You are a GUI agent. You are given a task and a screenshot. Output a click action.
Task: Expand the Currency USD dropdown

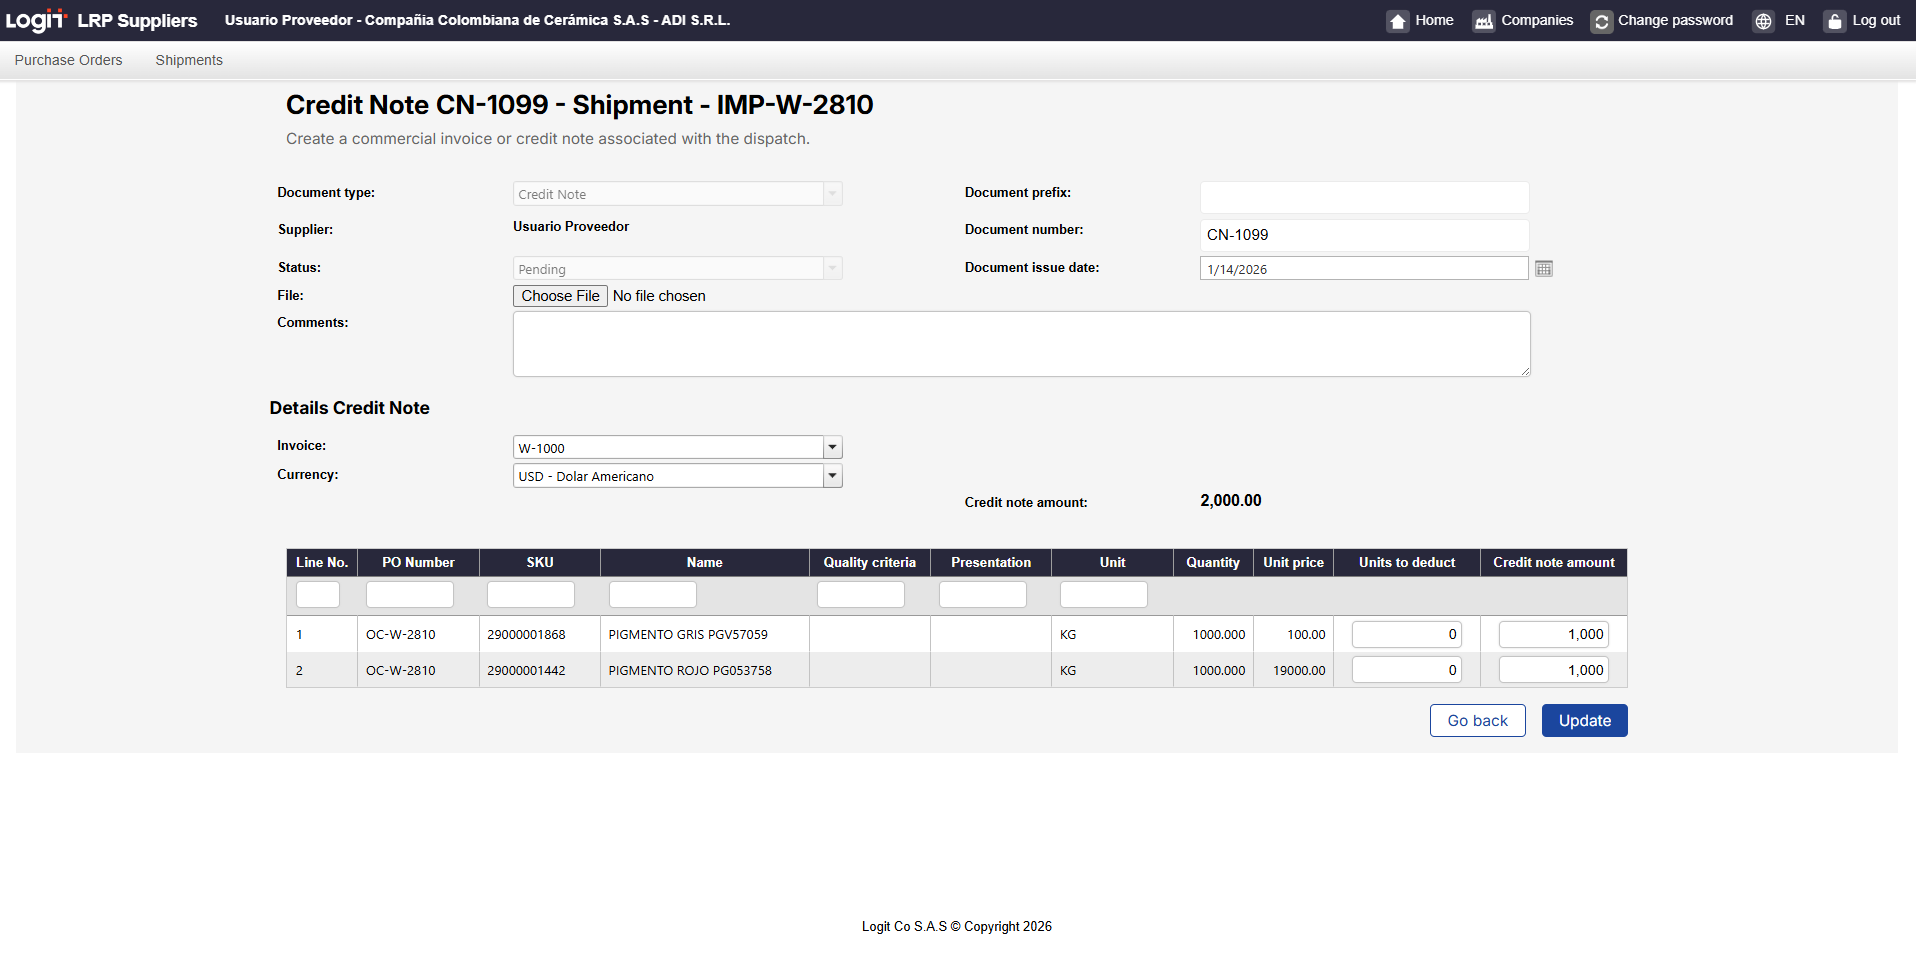[x=832, y=476]
